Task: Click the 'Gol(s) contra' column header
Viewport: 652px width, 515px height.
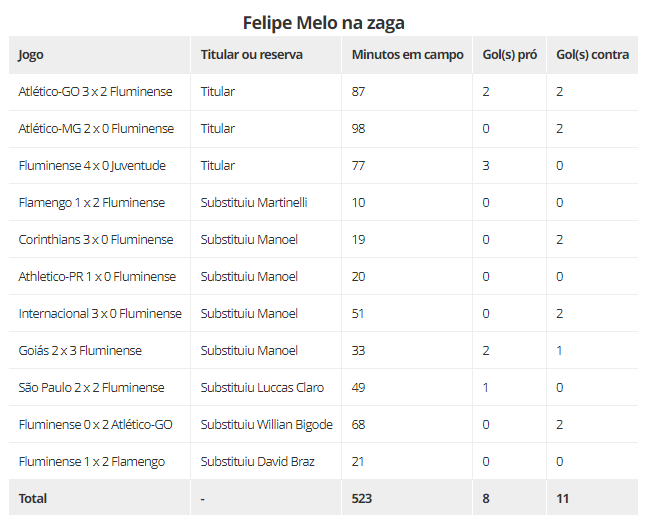Action: [593, 55]
